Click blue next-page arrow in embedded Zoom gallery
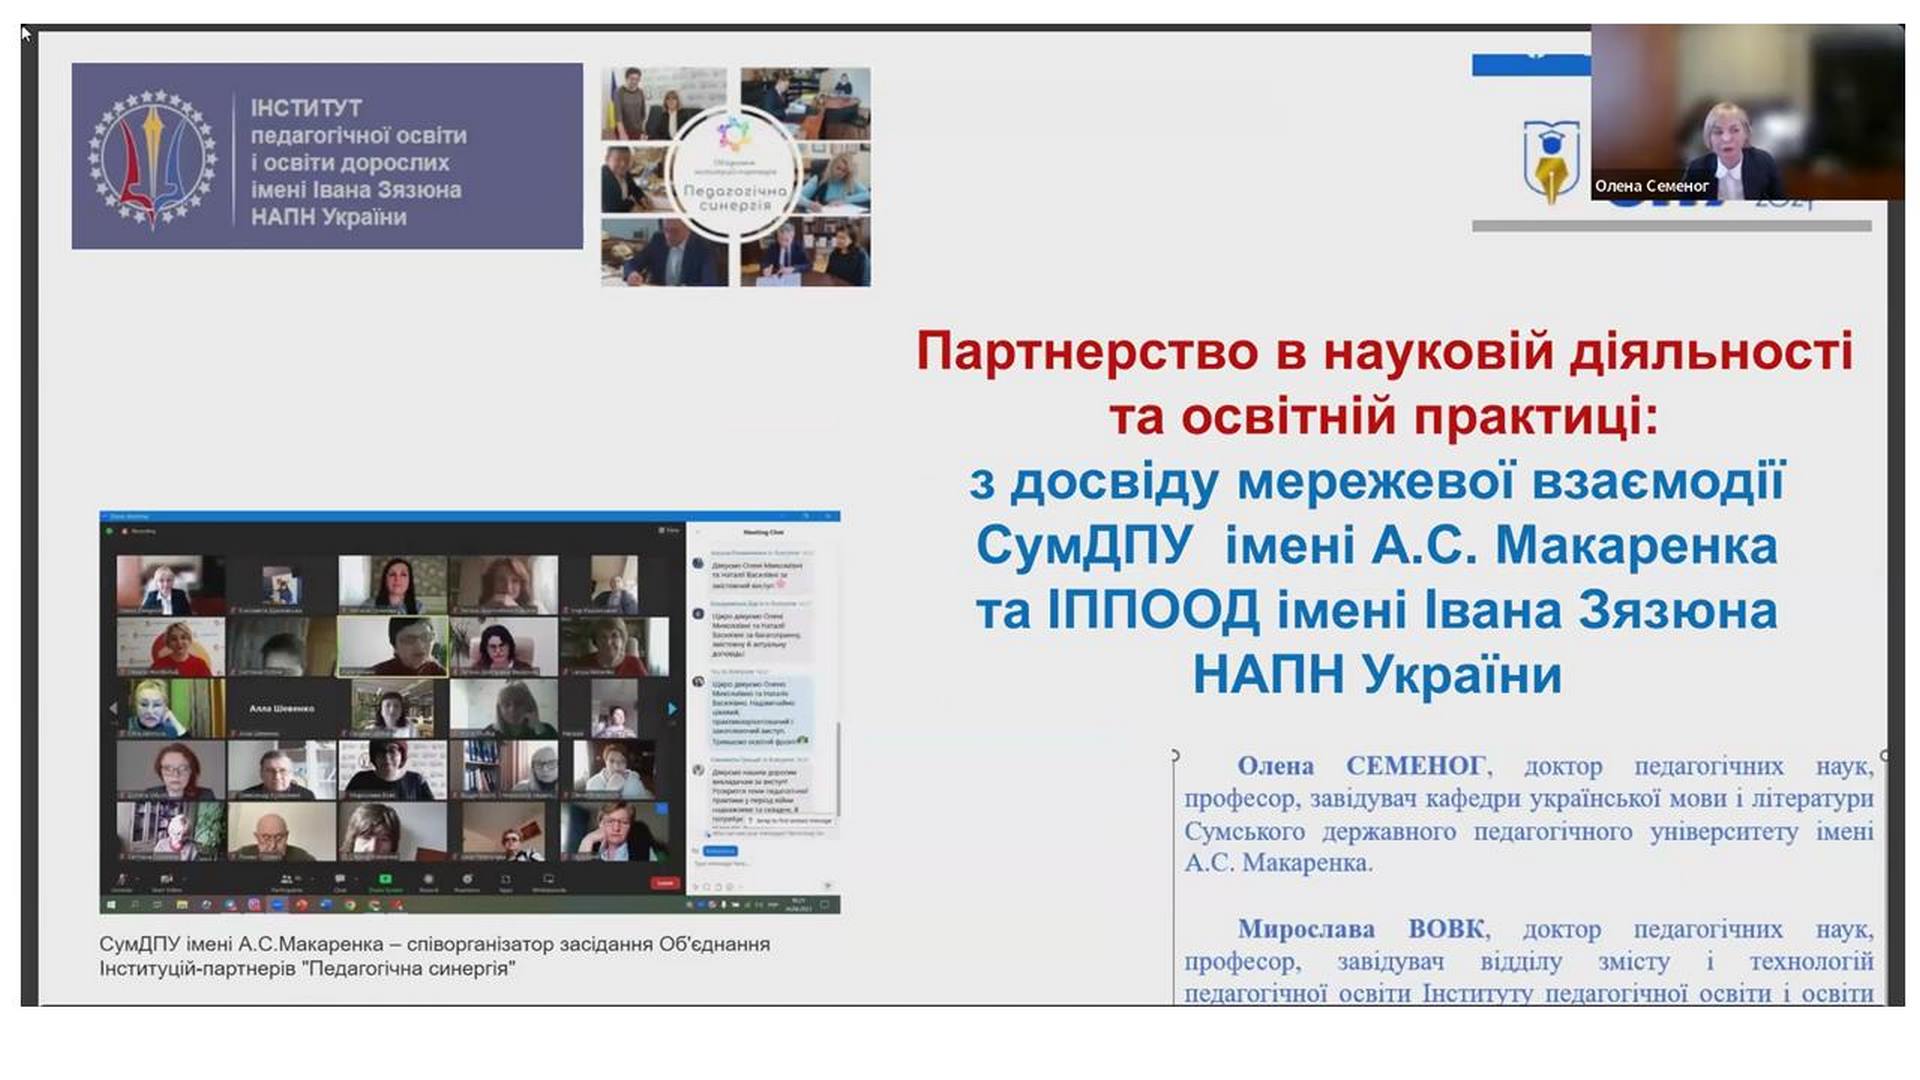 672,708
